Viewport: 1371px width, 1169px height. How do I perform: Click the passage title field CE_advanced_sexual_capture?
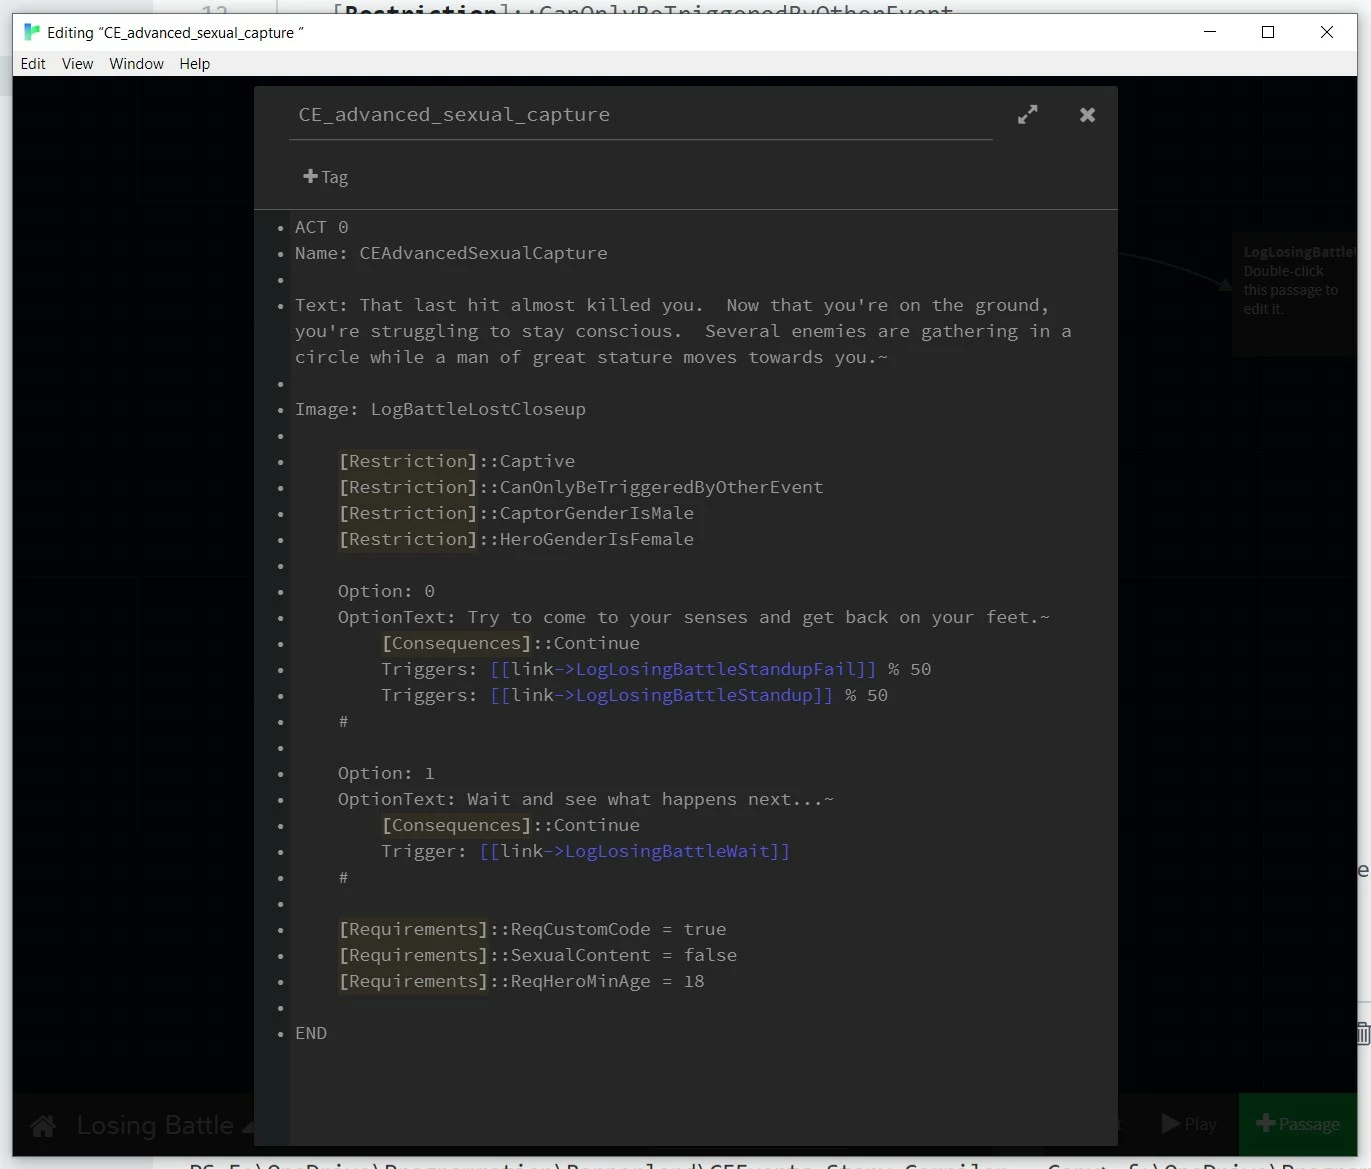640,115
